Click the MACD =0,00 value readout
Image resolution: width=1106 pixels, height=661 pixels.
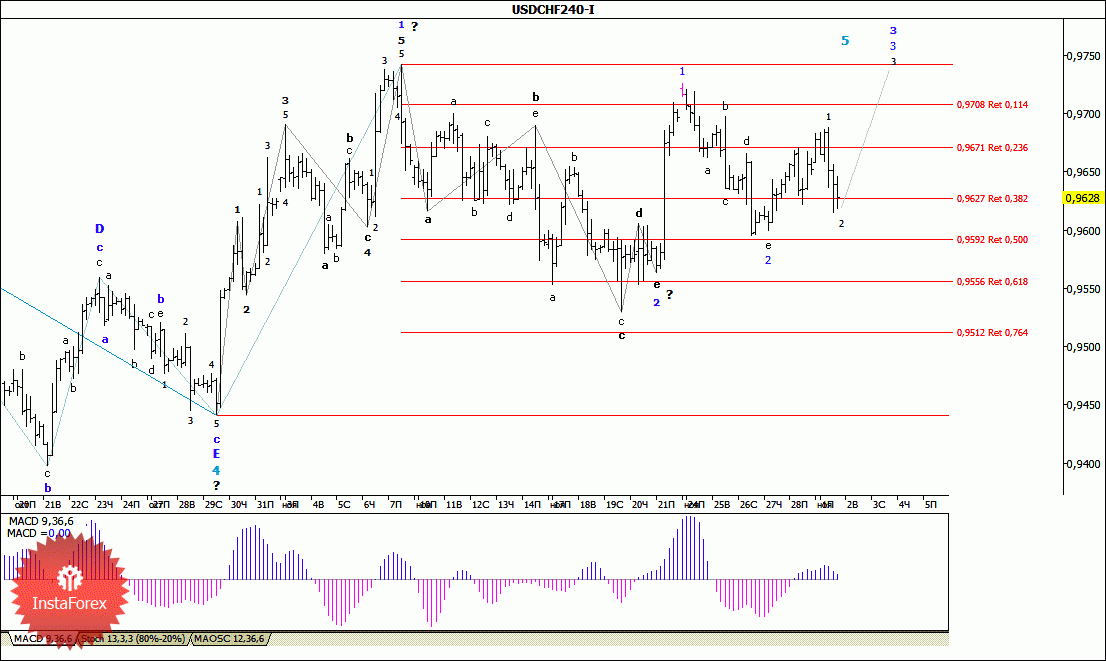point(39,533)
